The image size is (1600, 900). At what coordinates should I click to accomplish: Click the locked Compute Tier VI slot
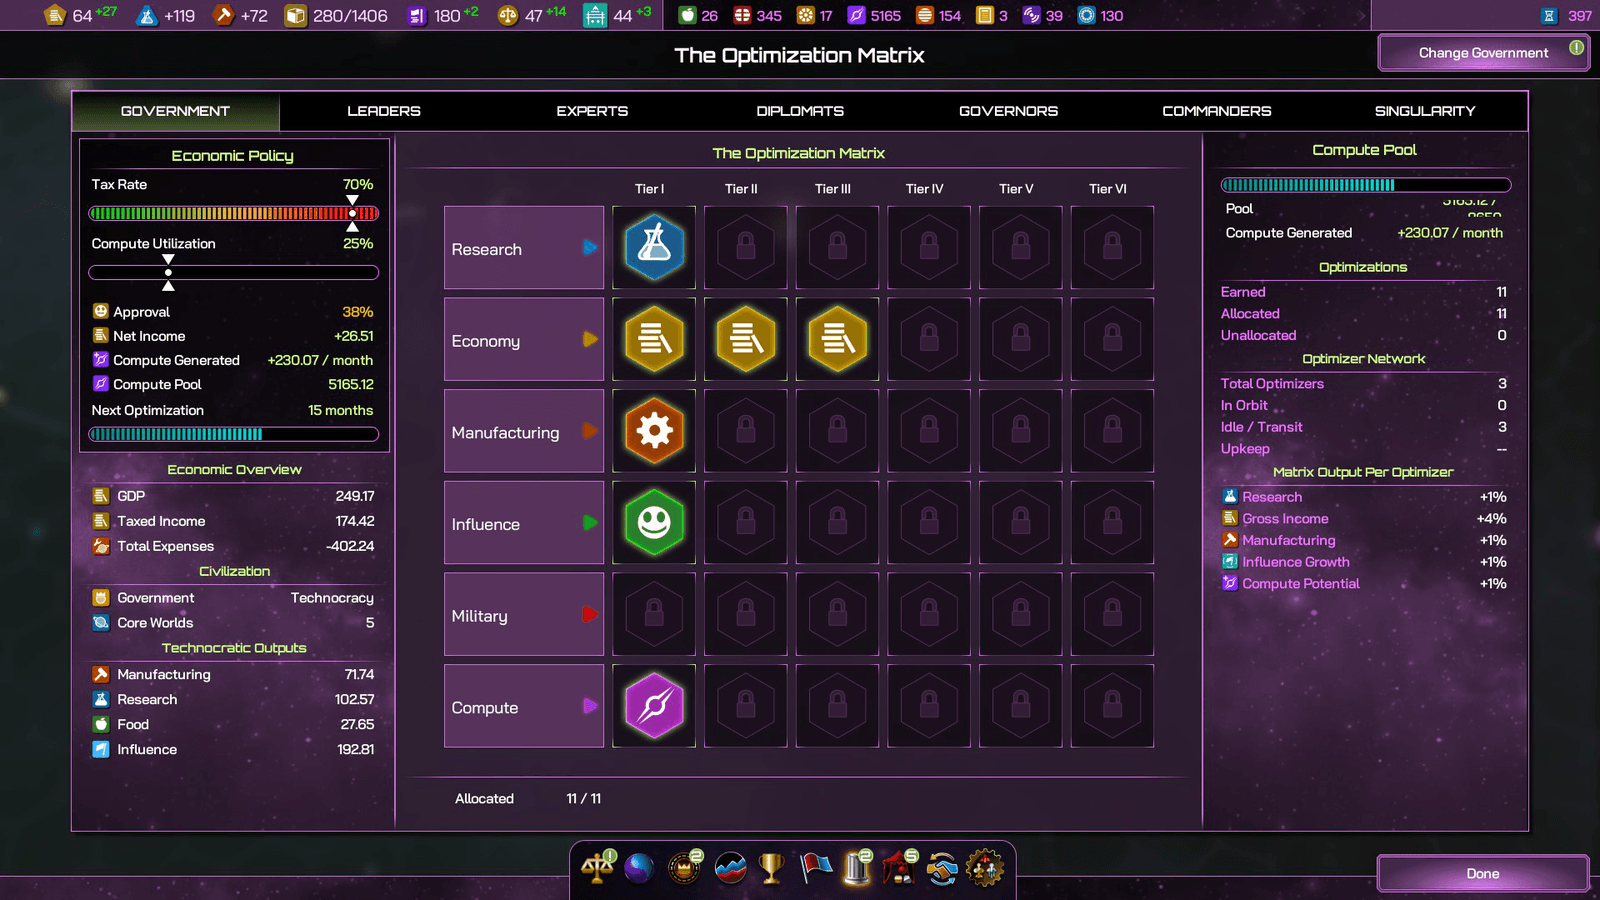click(1112, 706)
